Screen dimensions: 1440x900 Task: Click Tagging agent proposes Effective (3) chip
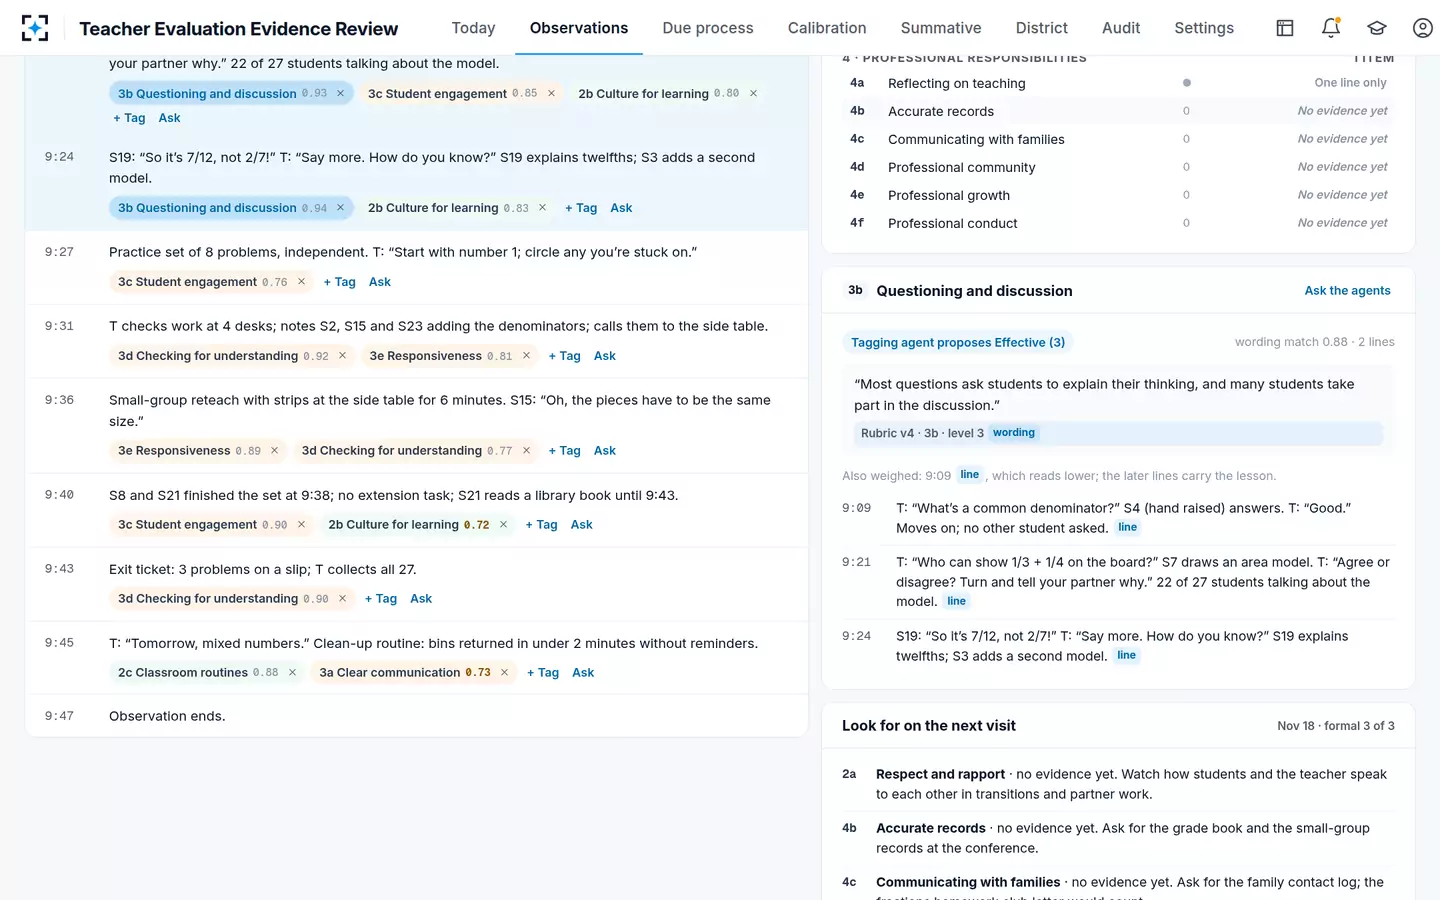pyautogui.click(x=958, y=343)
